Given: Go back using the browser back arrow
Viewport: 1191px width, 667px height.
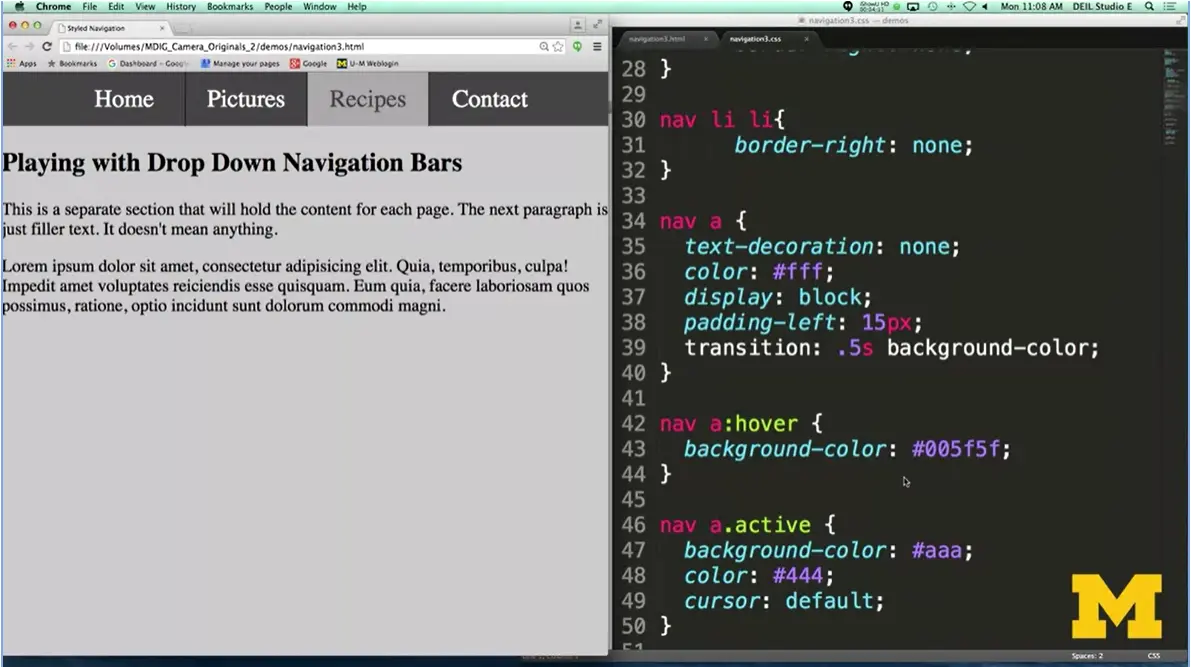Looking at the screenshot, I should 10,46.
